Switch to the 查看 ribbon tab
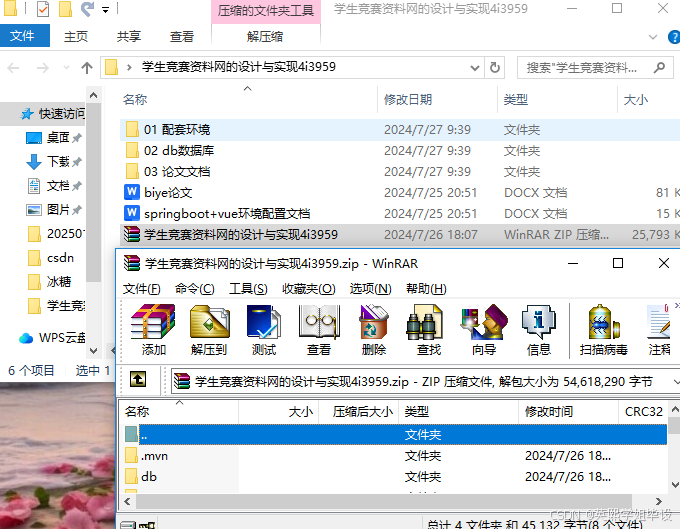The width and height of the screenshot is (680, 529). [182, 36]
